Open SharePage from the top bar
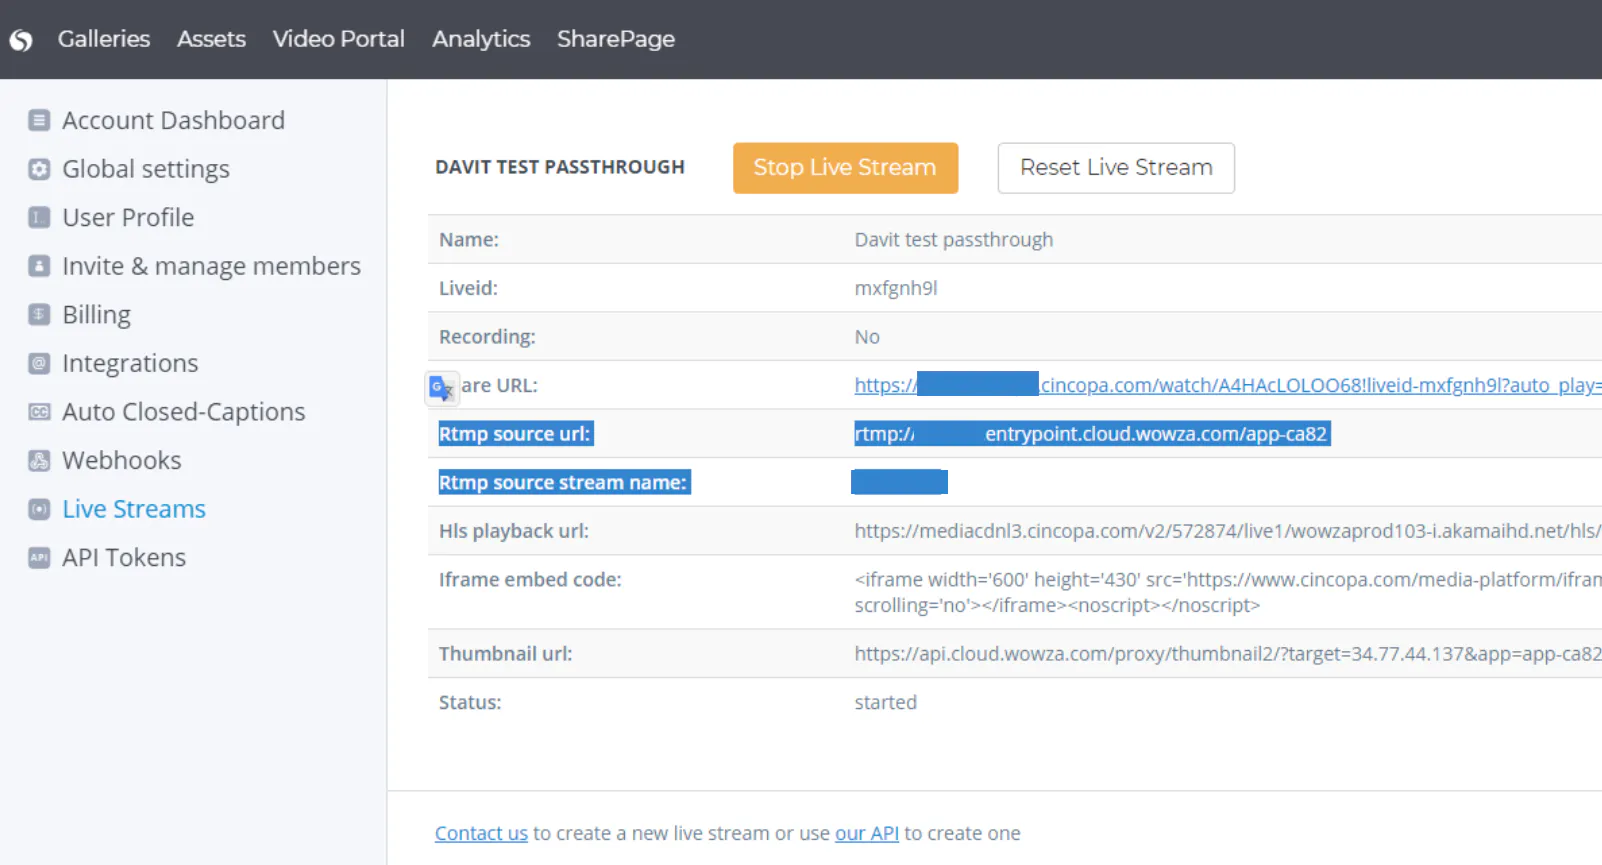Image resolution: width=1602 pixels, height=865 pixels. (x=616, y=39)
